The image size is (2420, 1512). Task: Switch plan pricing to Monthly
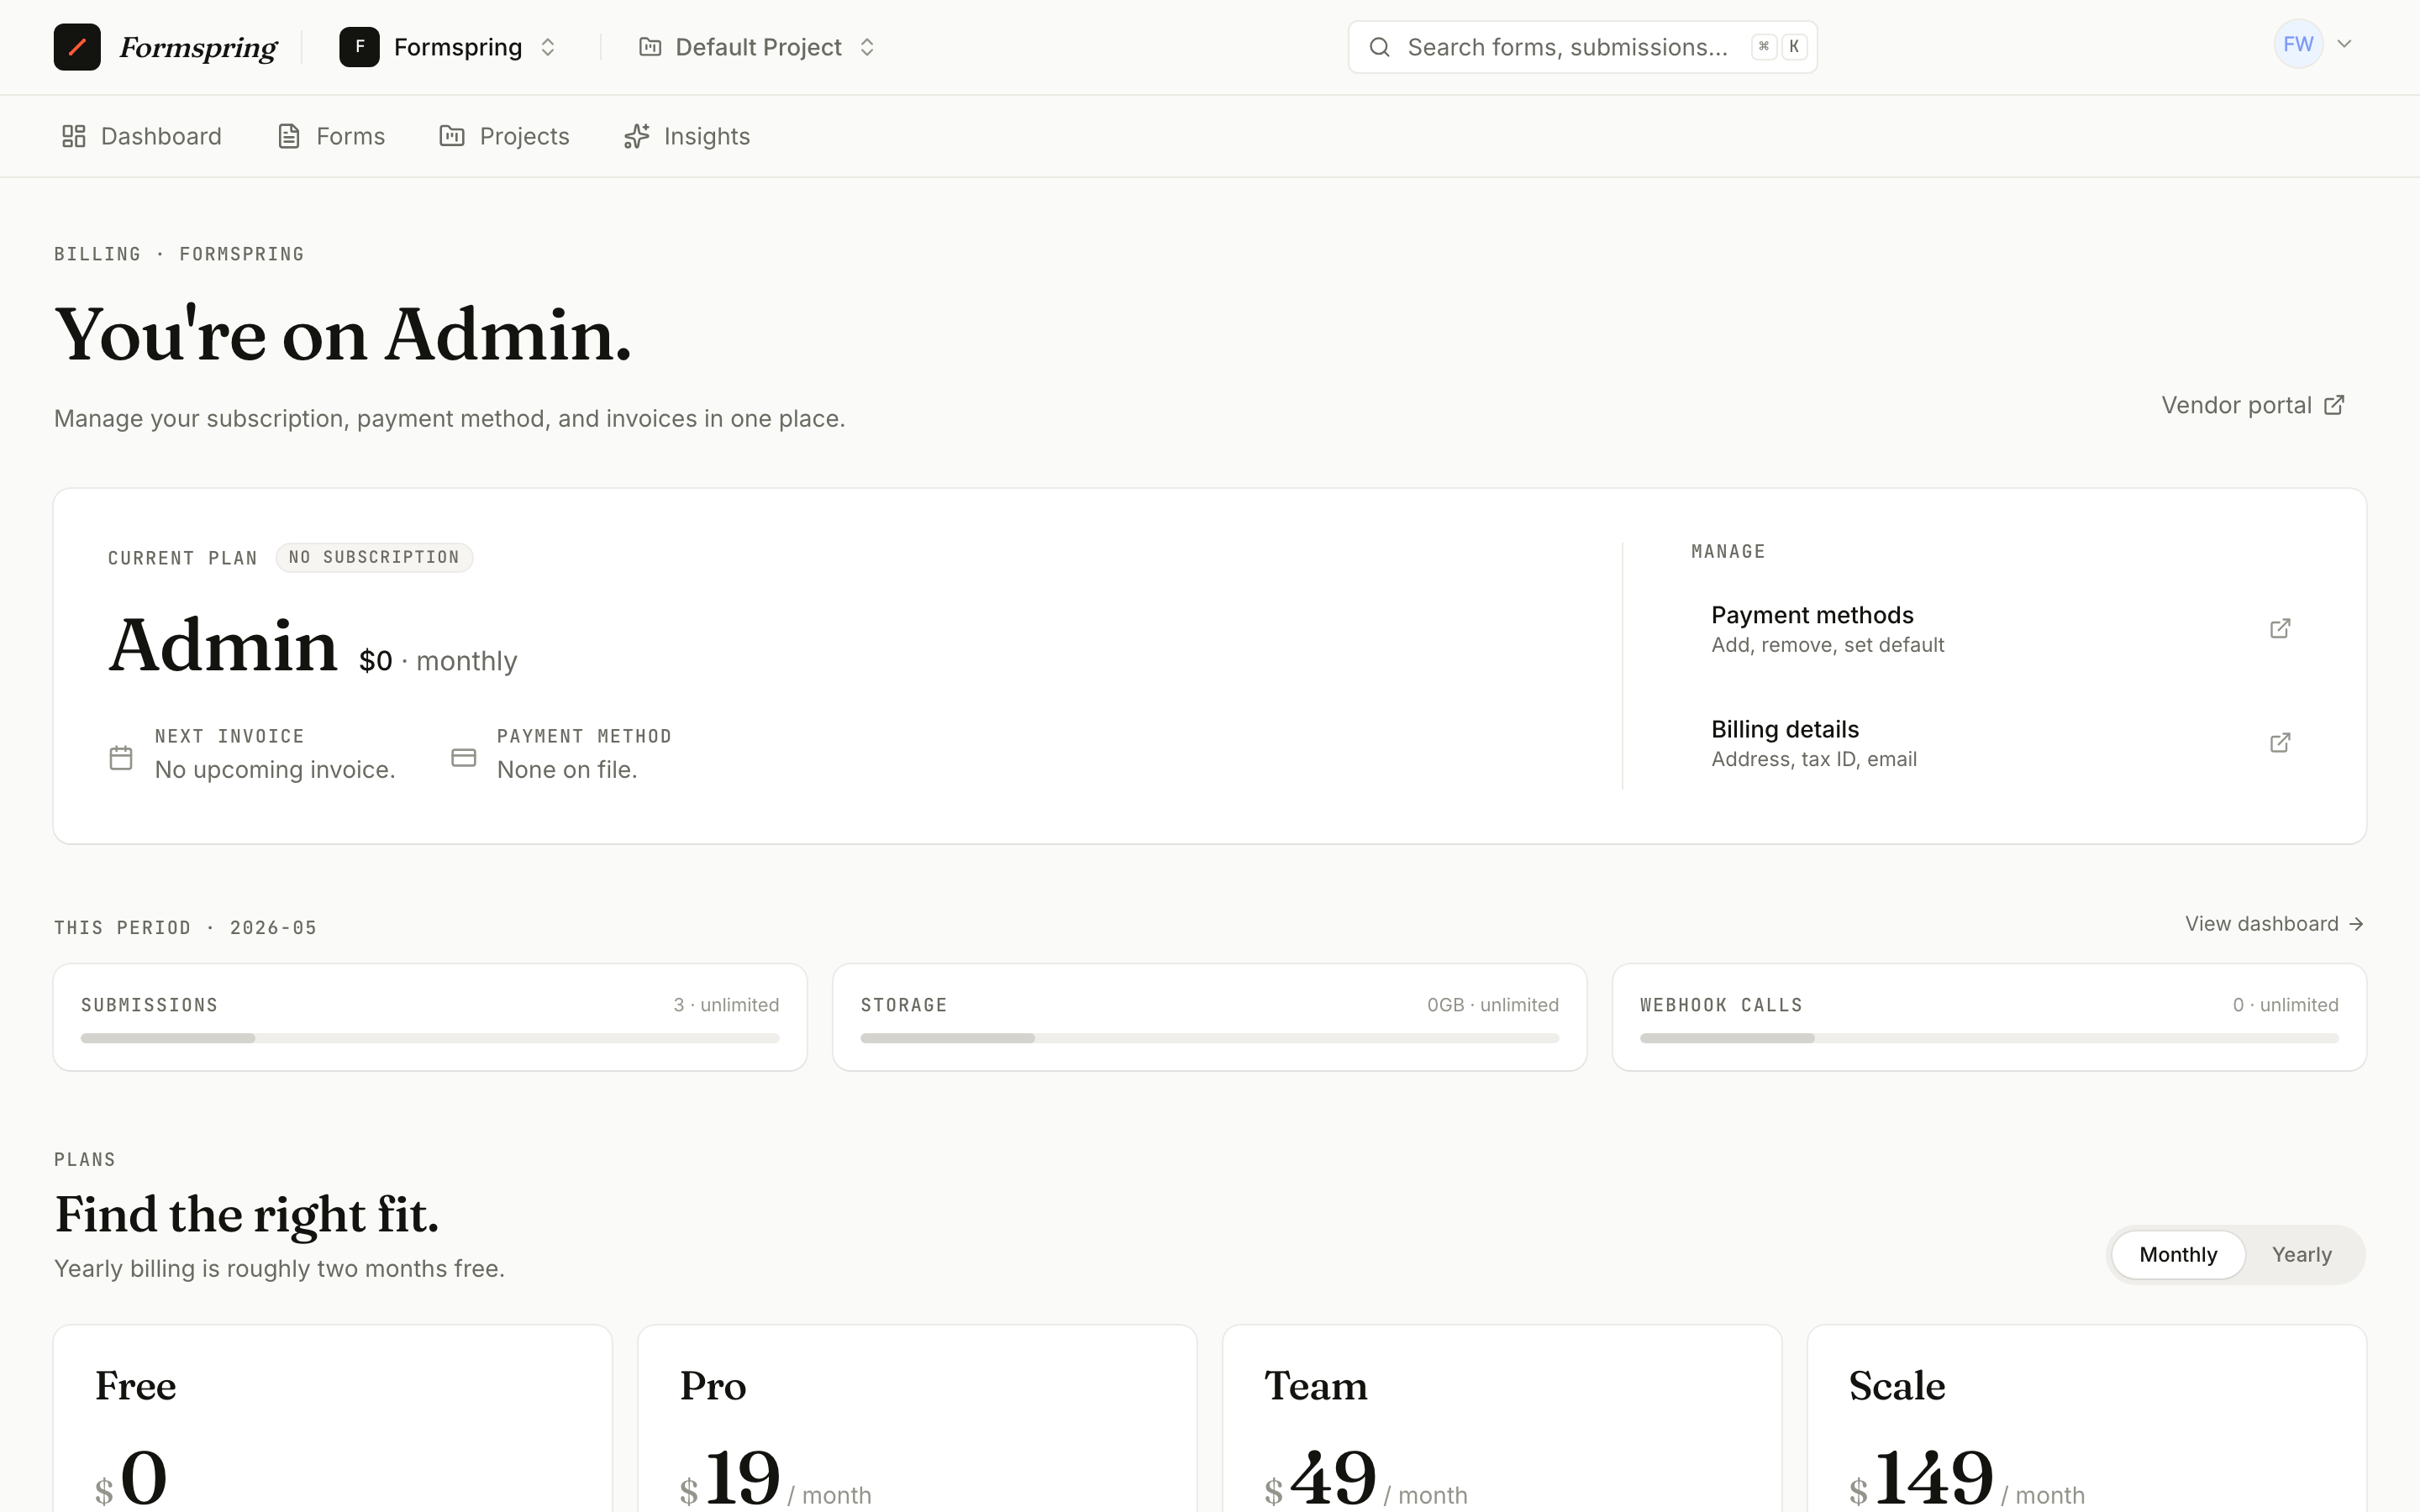click(x=2178, y=1254)
